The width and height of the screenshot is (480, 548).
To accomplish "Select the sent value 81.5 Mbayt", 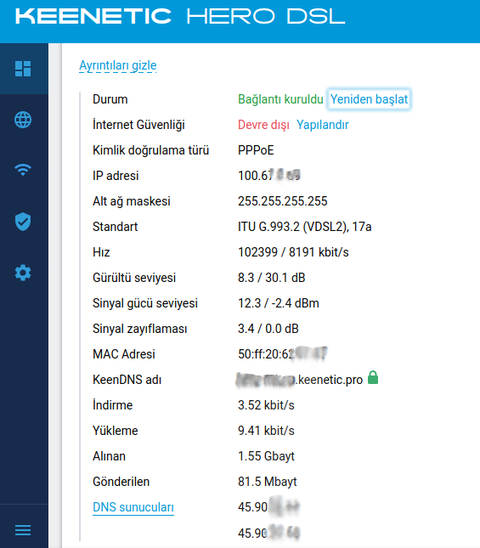I will pos(267,482).
